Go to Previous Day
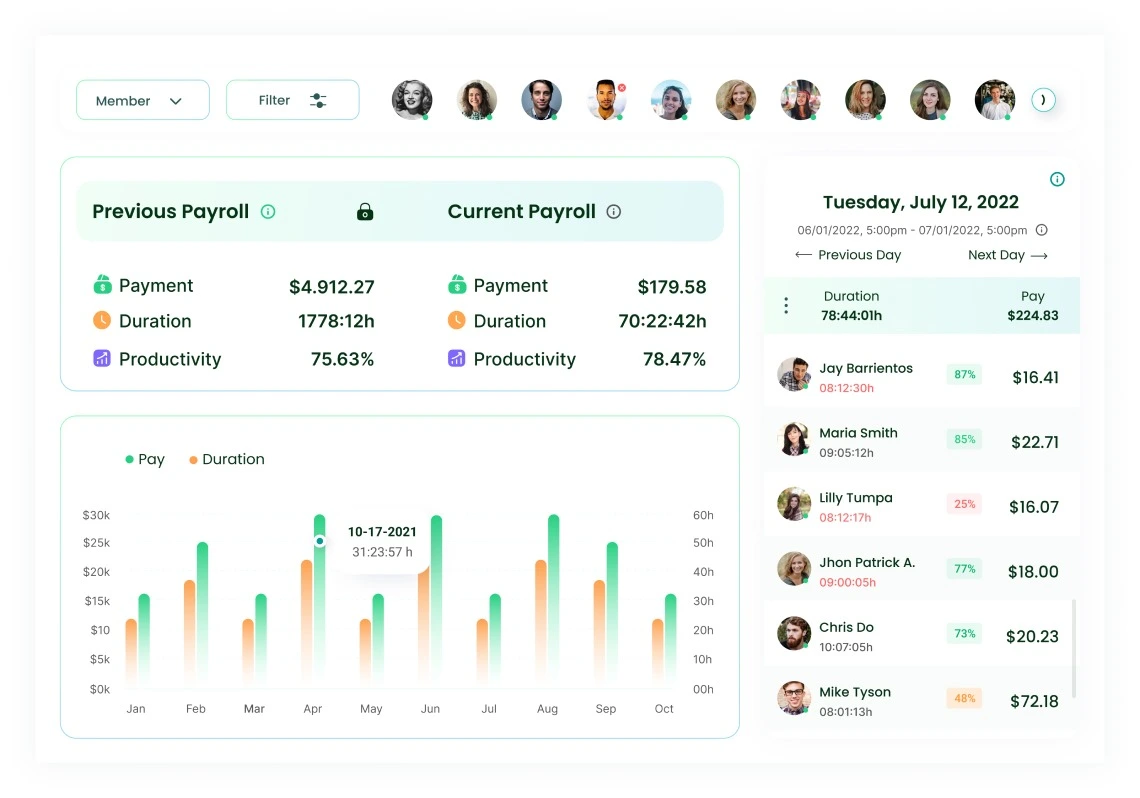Image resolution: width=1140 pixels, height=798 pixels. 848,255
